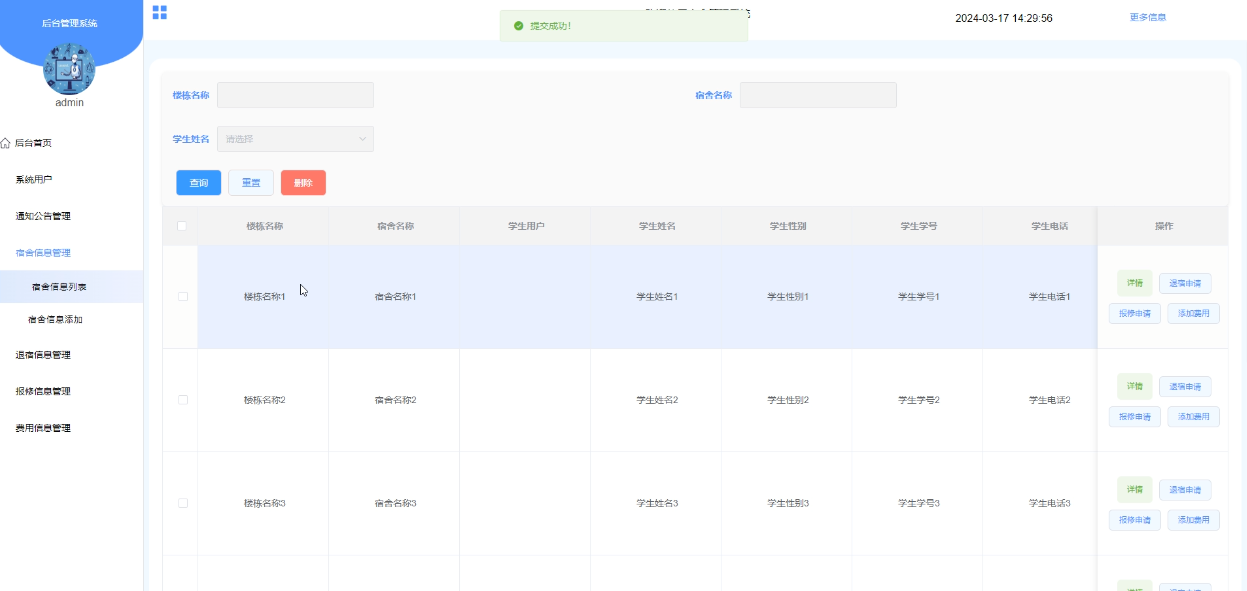The width and height of the screenshot is (1247, 591).
Task: Click the home icon beside 后台首页
Action: [5, 143]
